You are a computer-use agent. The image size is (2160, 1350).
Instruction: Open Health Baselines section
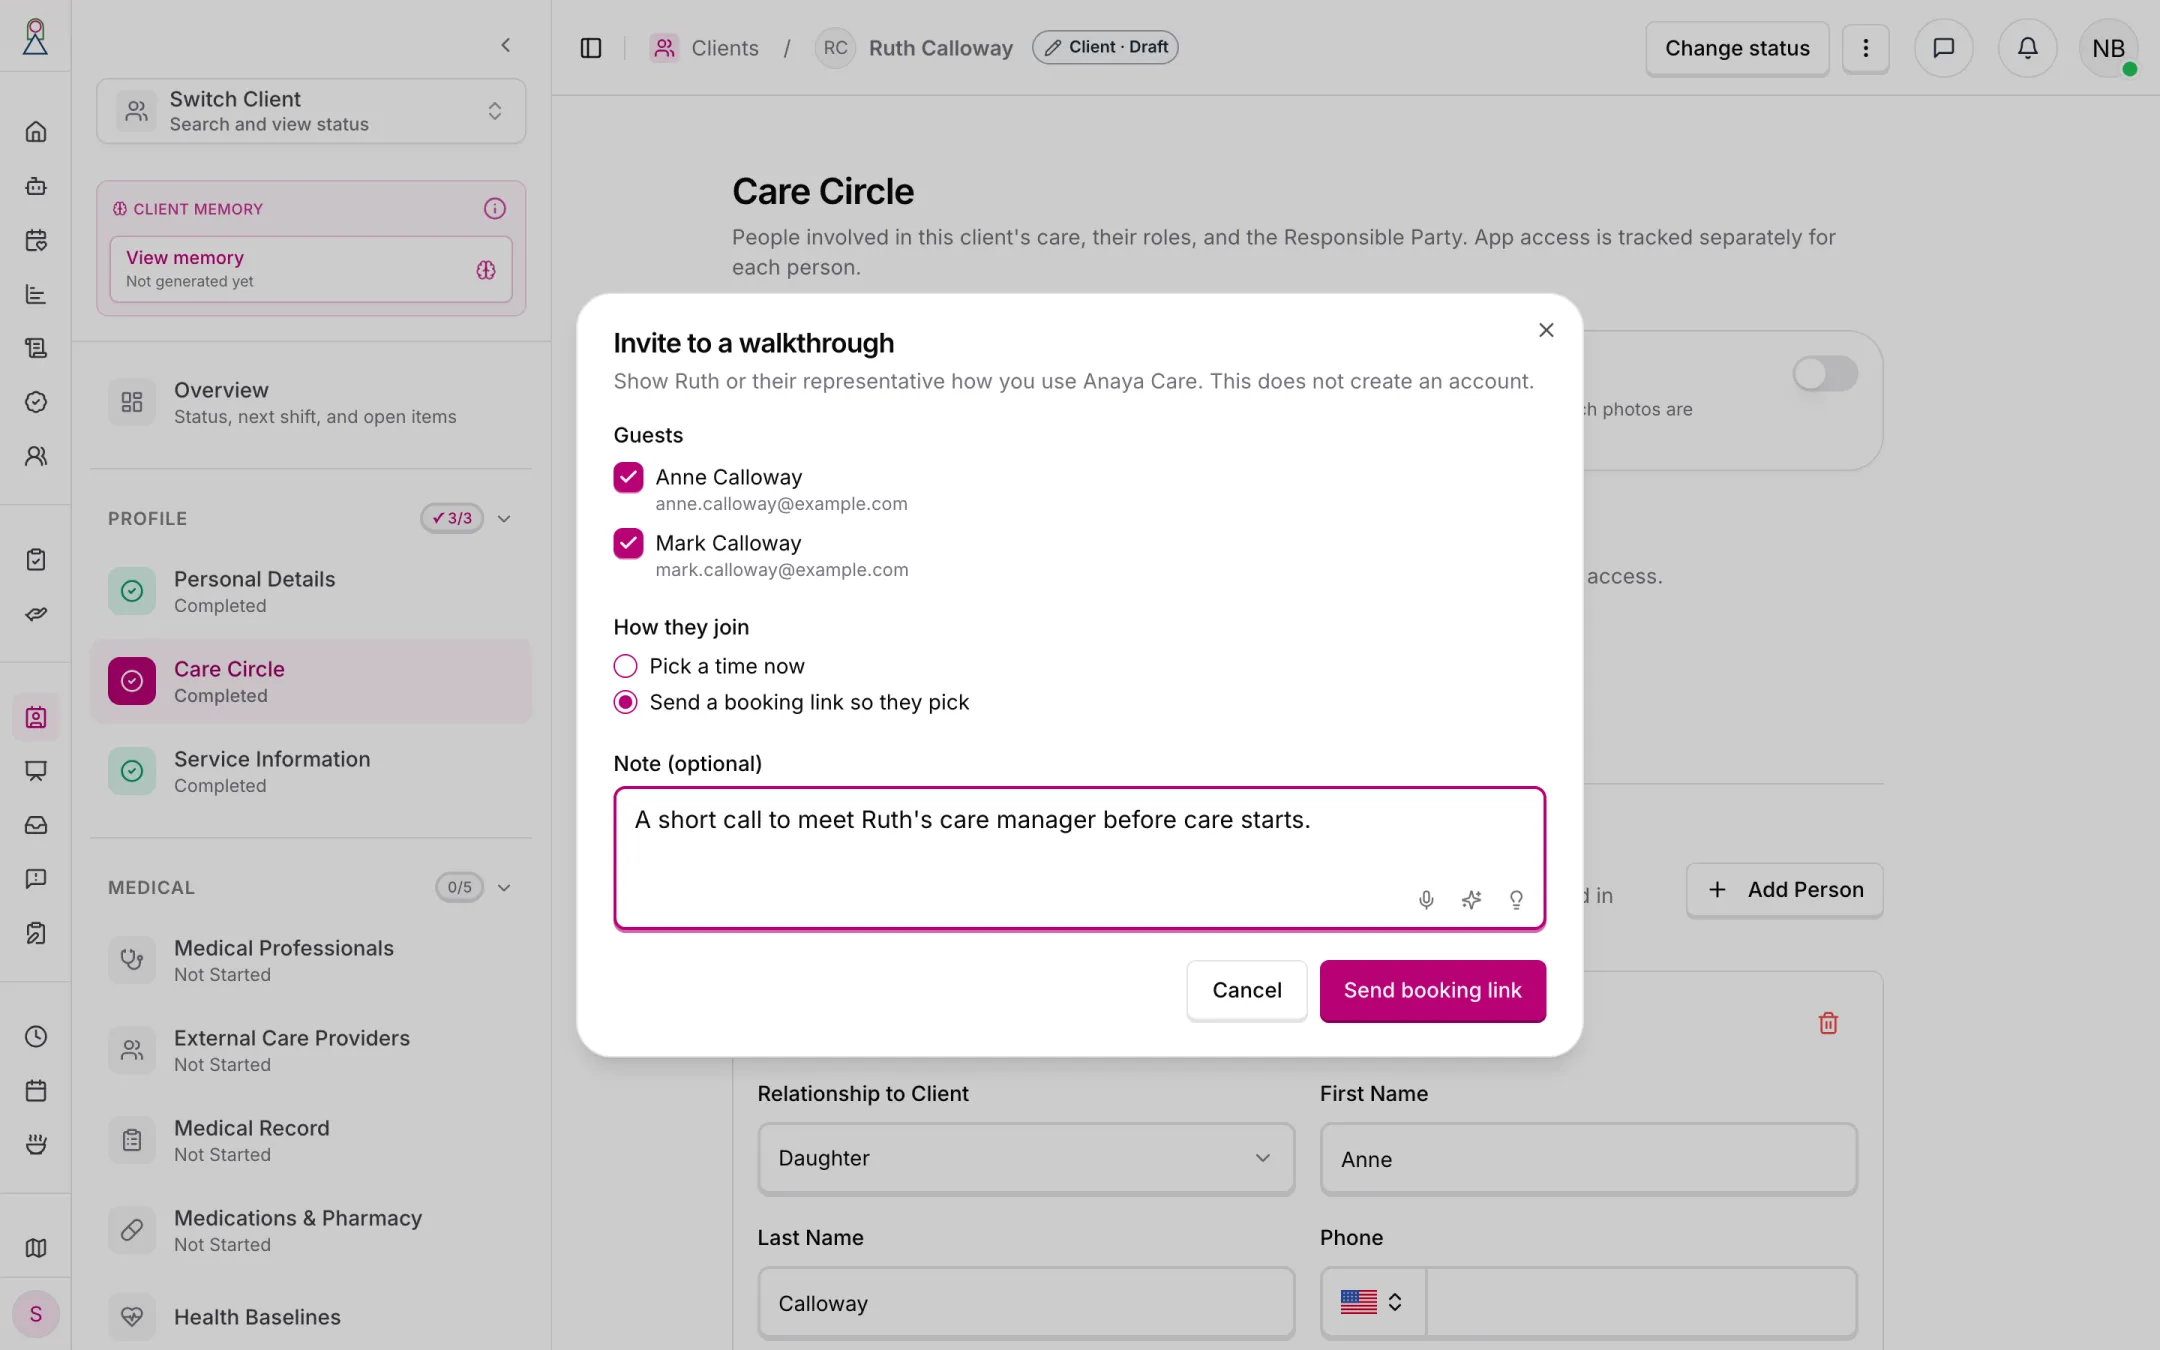point(311,1317)
